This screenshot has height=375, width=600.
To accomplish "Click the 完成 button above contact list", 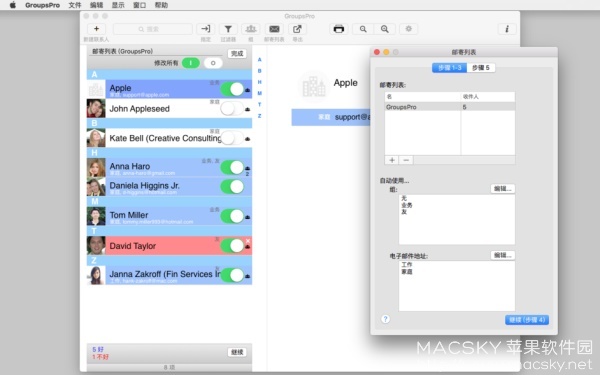I will [237, 54].
